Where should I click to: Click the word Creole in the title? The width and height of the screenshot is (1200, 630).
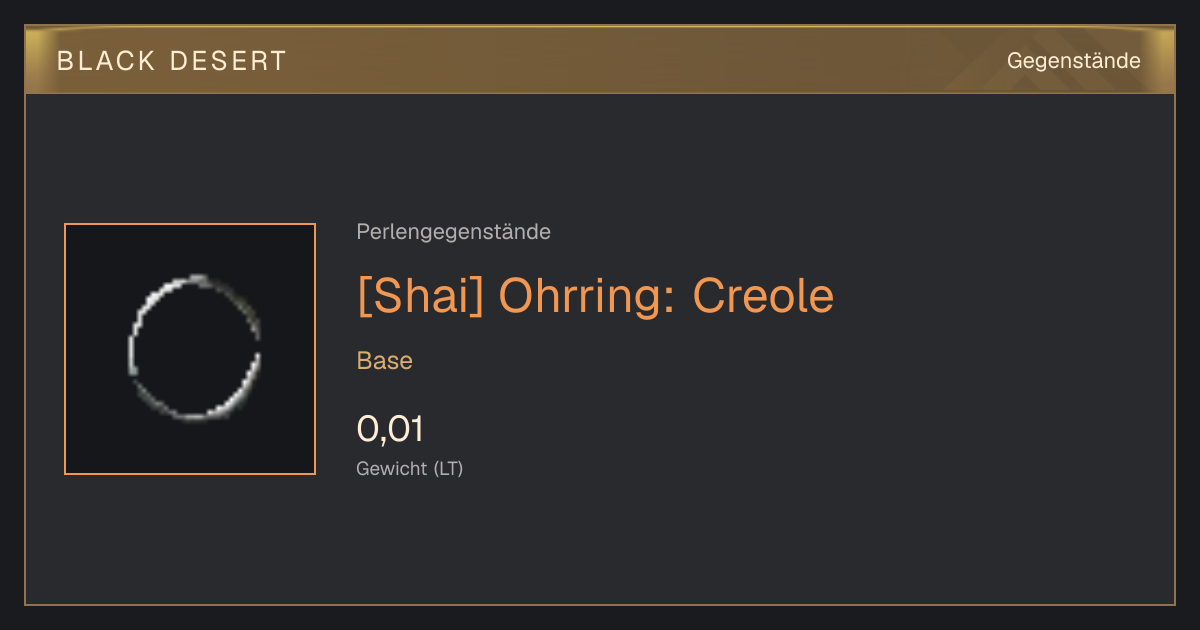(763, 295)
